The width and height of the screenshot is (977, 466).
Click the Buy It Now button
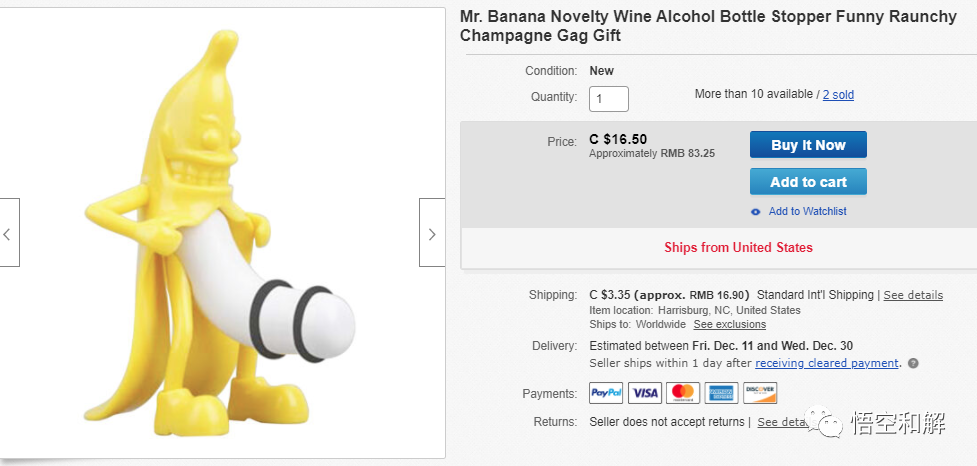[808, 145]
